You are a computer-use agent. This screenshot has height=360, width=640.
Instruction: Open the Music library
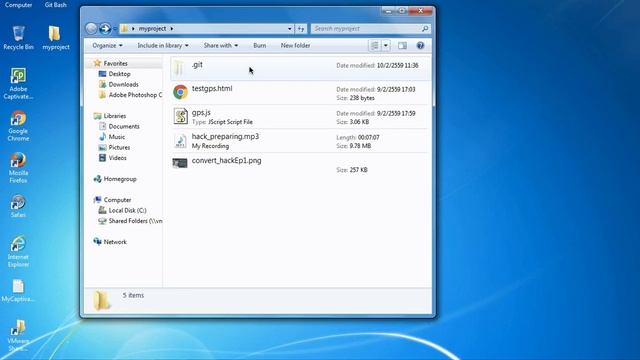[x=117, y=137]
